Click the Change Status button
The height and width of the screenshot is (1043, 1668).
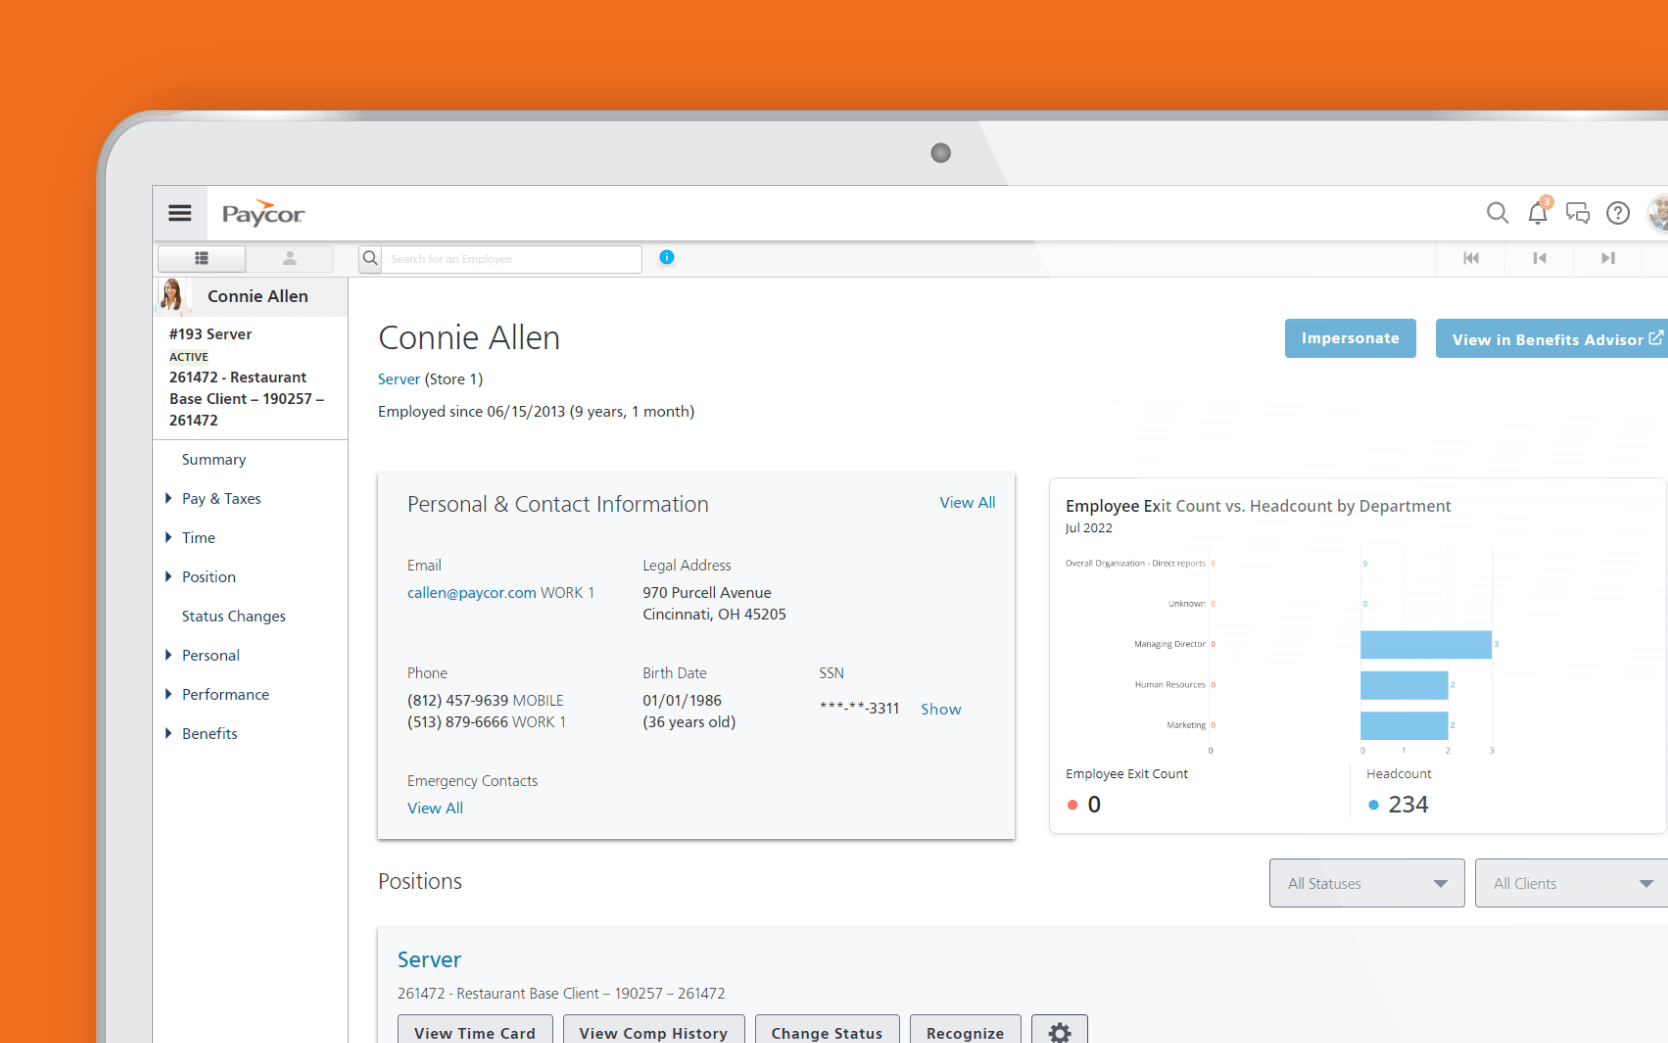coord(827,1031)
